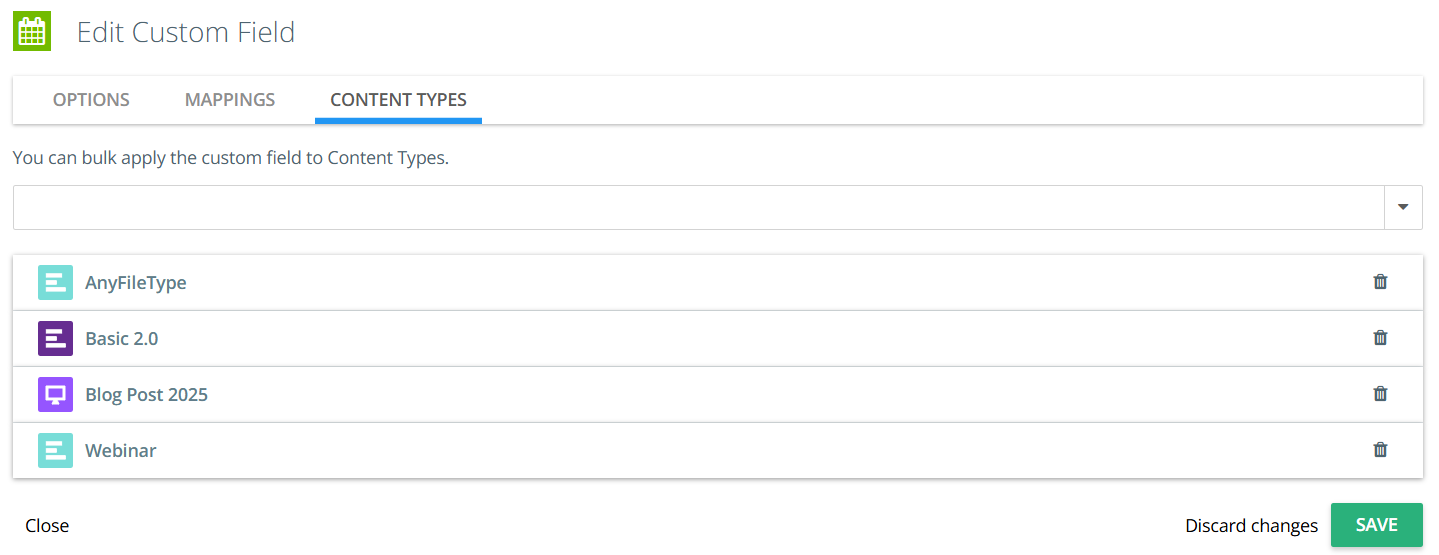Select the Content Types tab
This screenshot has height=555, width=1439.
tap(398, 100)
